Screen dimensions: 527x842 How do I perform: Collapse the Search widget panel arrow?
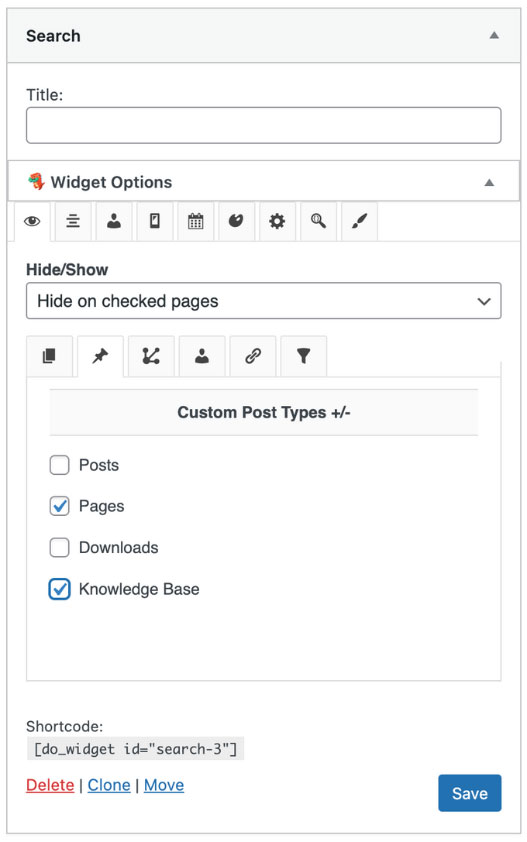(x=494, y=36)
